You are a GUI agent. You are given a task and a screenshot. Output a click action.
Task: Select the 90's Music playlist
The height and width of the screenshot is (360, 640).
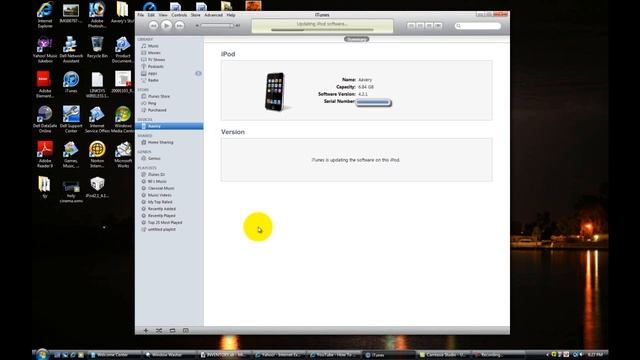(157, 181)
